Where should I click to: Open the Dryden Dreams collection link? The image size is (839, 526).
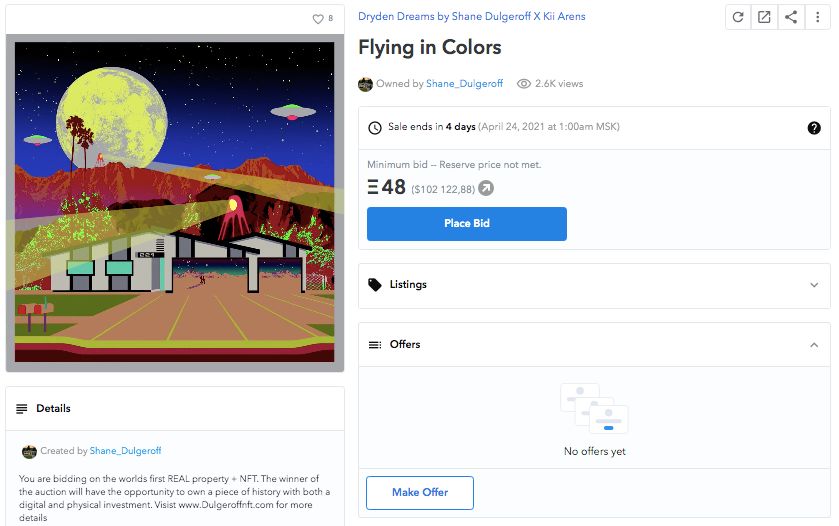(471, 17)
